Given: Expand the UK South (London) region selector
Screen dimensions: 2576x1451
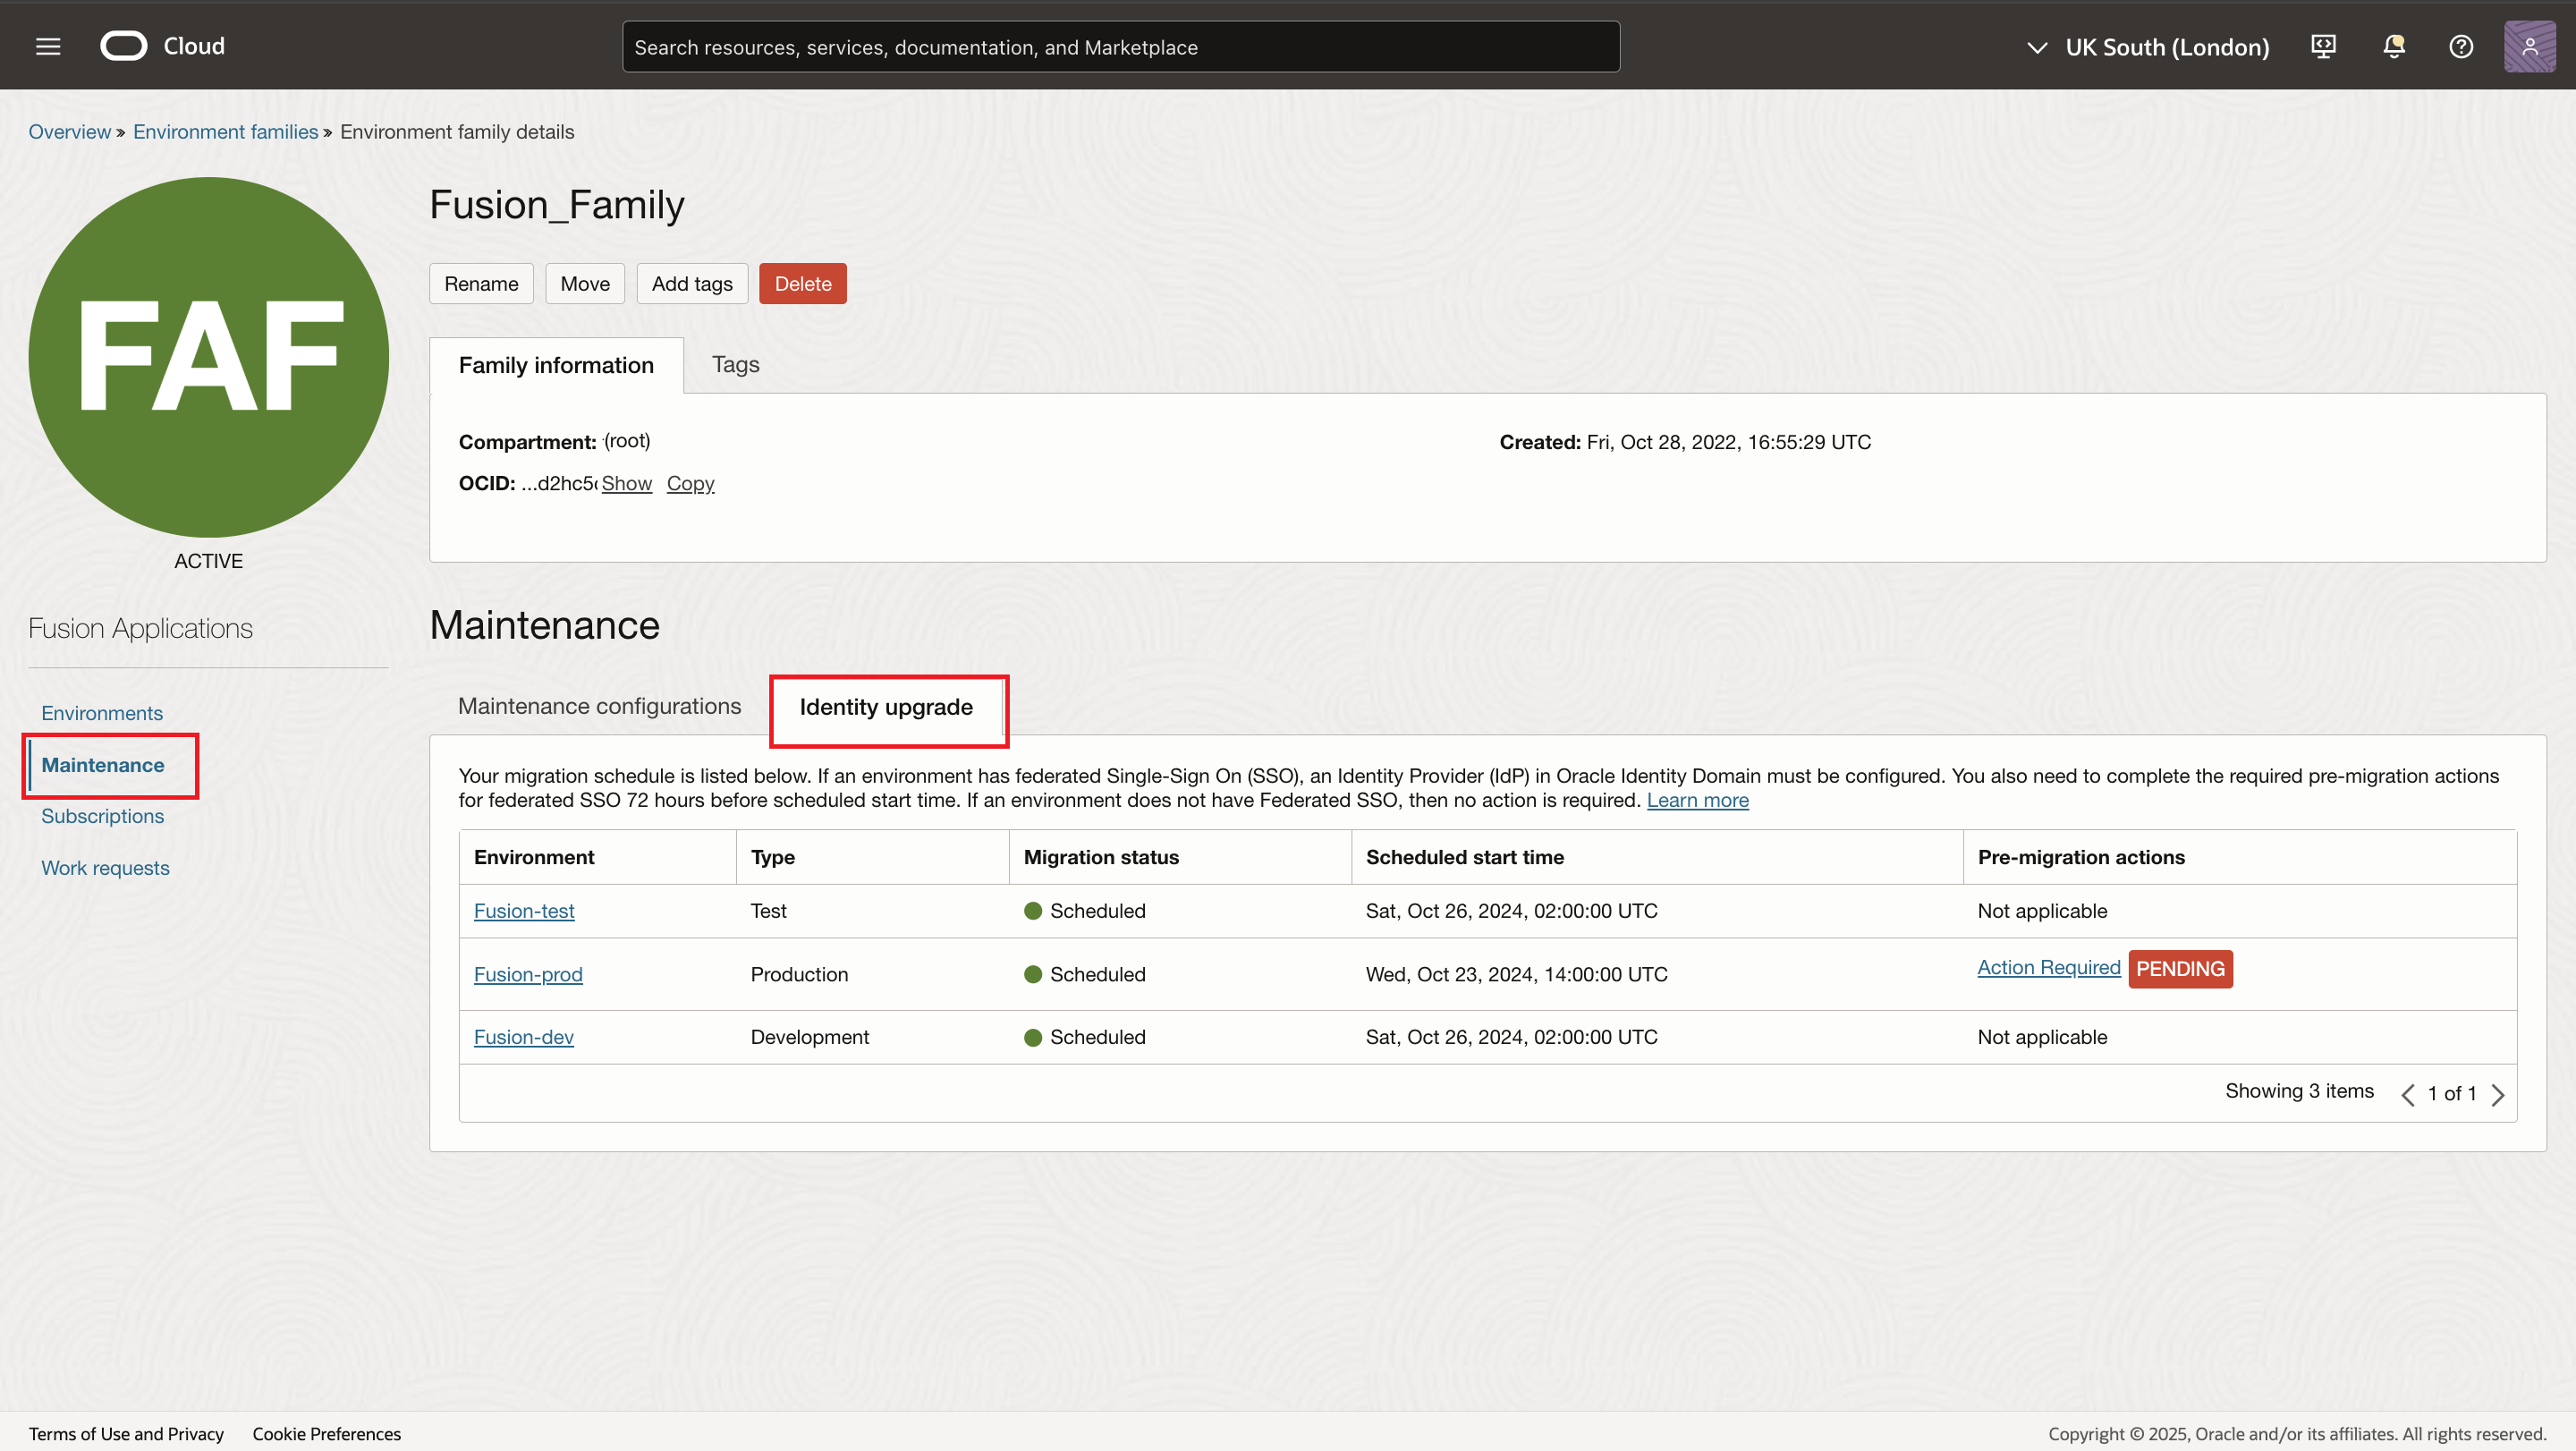Looking at the screenshot, I should click(2148, 47).
